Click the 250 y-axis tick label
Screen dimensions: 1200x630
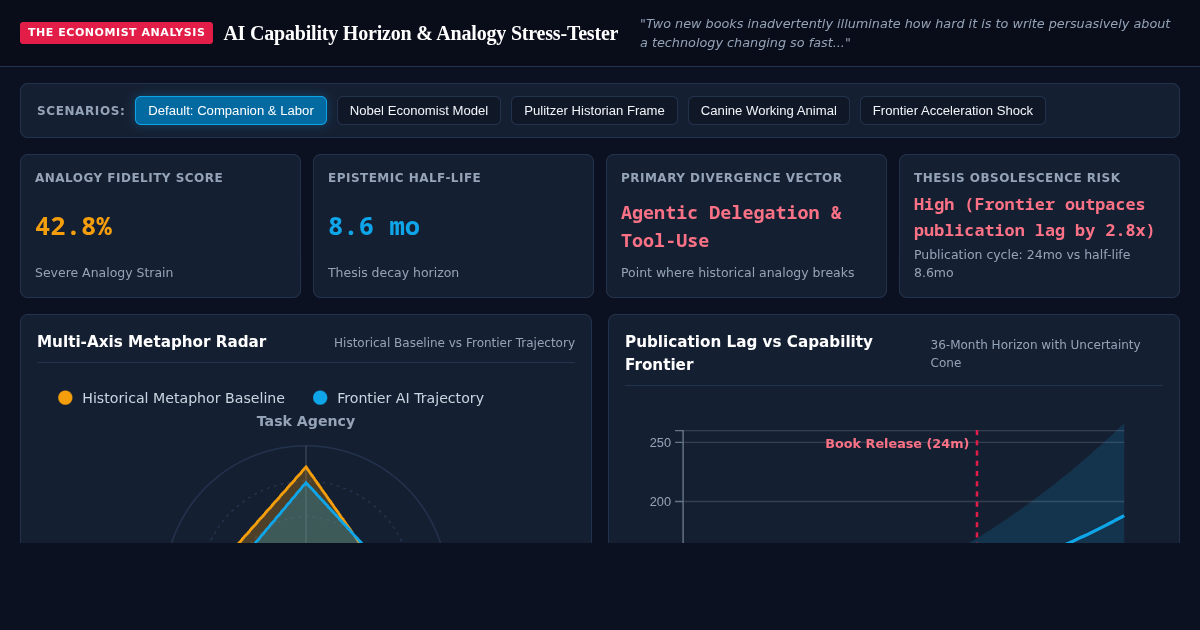tap(660, 443)
